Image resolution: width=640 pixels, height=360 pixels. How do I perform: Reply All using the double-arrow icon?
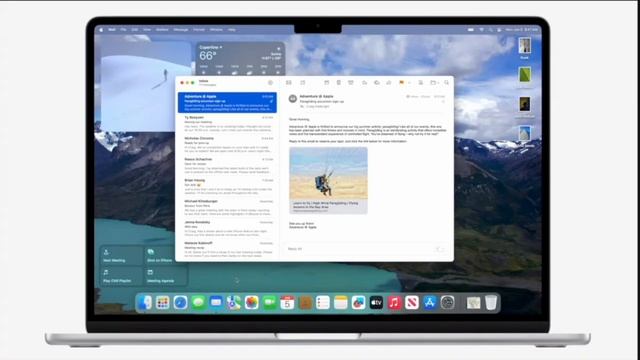pos(377,83)
